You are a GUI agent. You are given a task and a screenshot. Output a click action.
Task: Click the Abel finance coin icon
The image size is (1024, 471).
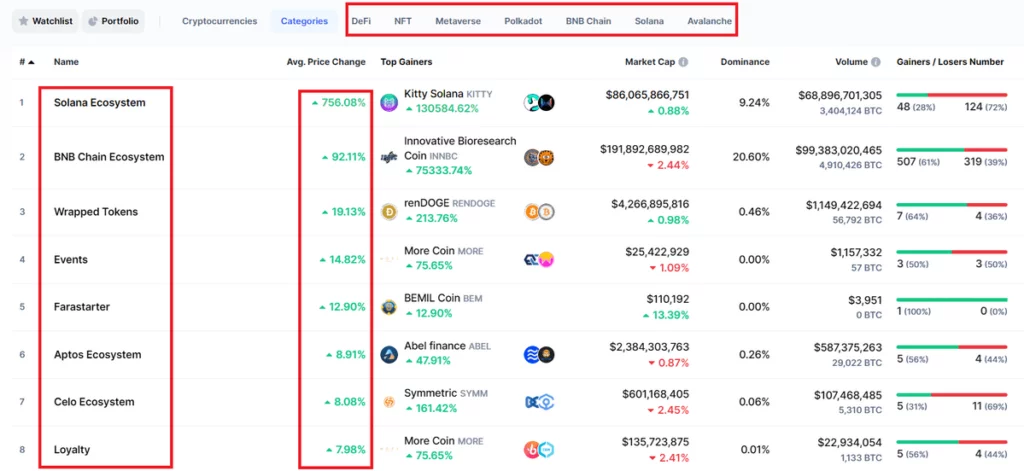389,354
